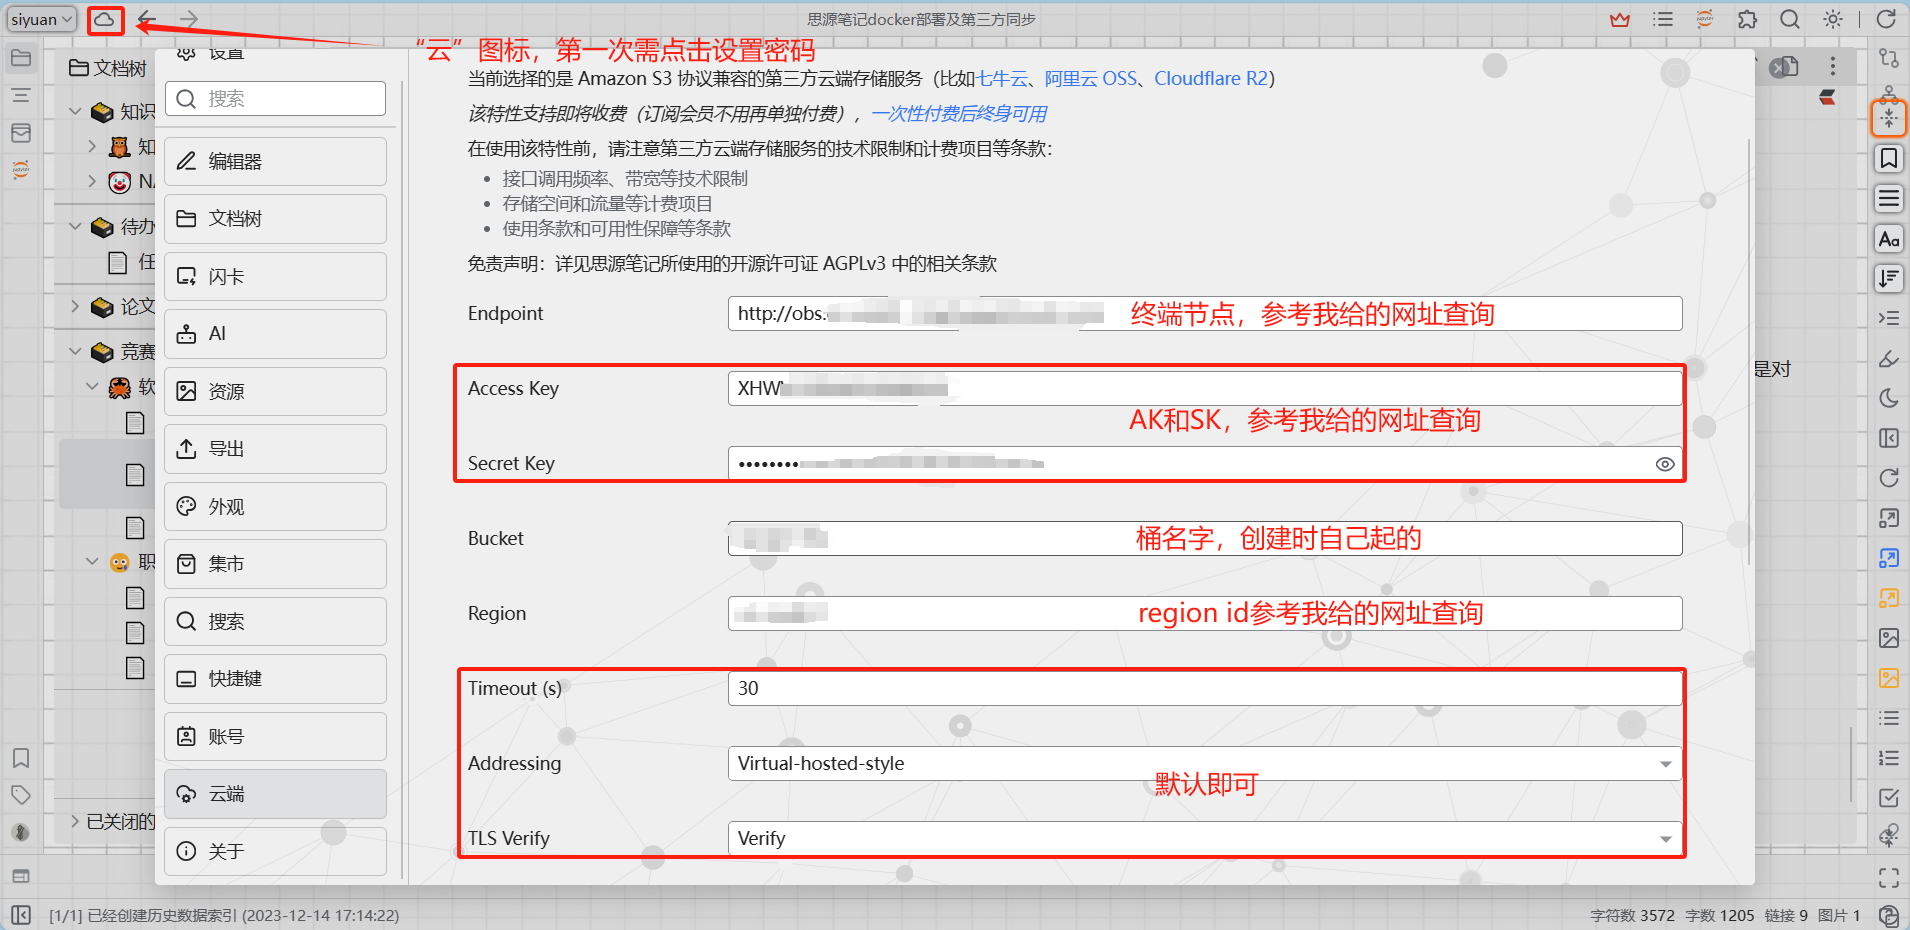Click the Access Key input field
The image size is (1910, 930).
point(1205,389)
